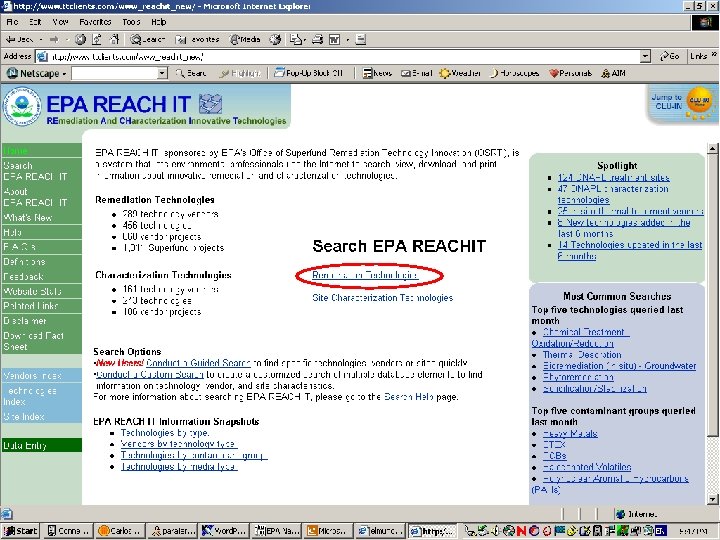Click the Edit with Word toolbar icon

coord(334,39)
